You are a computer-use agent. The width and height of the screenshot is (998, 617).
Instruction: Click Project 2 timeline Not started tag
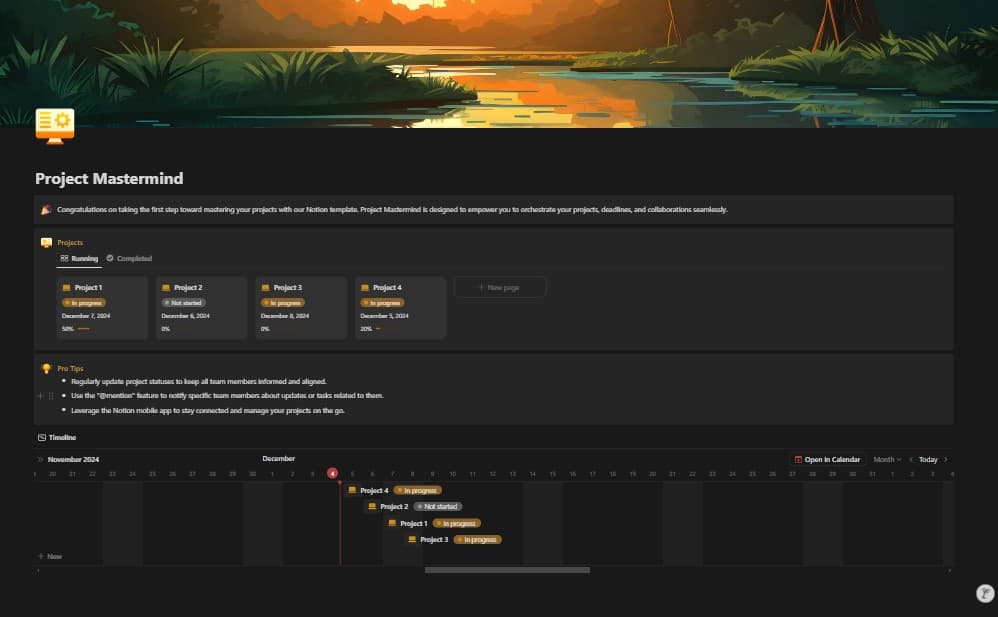click(x=438, y=506)
